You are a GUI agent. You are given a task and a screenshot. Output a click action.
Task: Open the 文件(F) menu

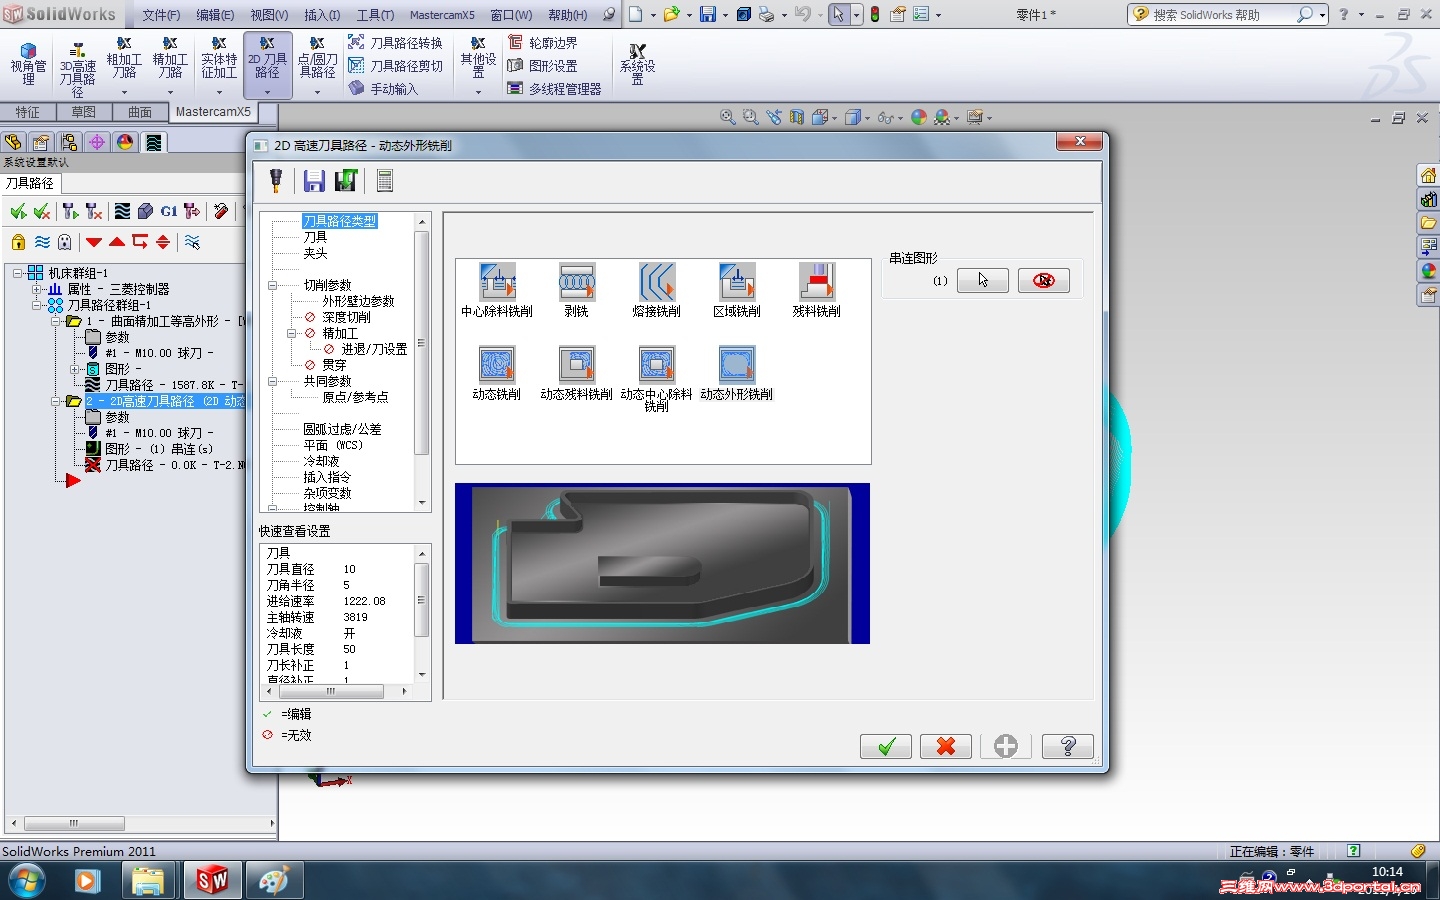coord(161,15)
